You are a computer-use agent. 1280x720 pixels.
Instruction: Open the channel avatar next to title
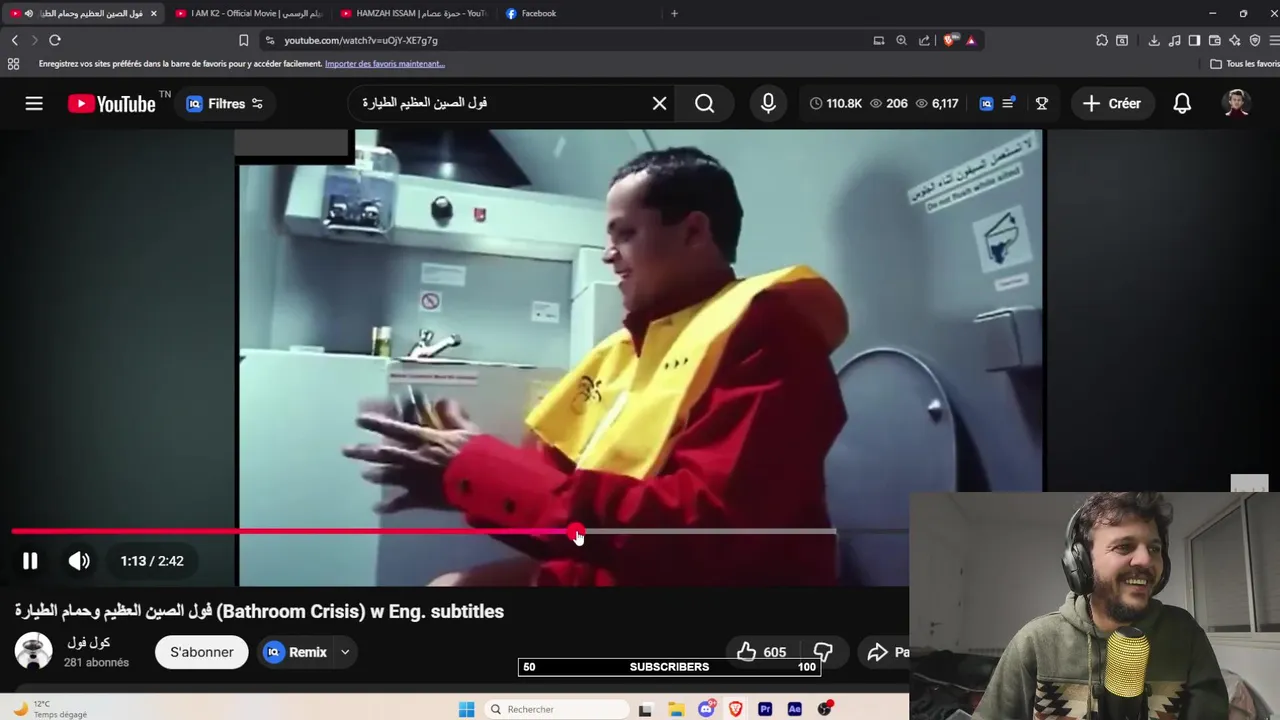tap(33, 652)
